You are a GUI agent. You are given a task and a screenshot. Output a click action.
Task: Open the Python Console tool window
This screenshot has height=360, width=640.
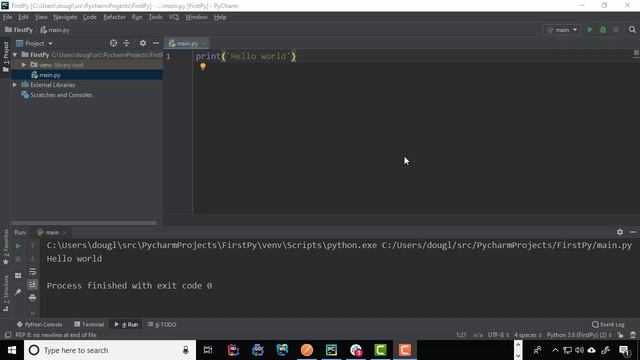tap(40, 324)
